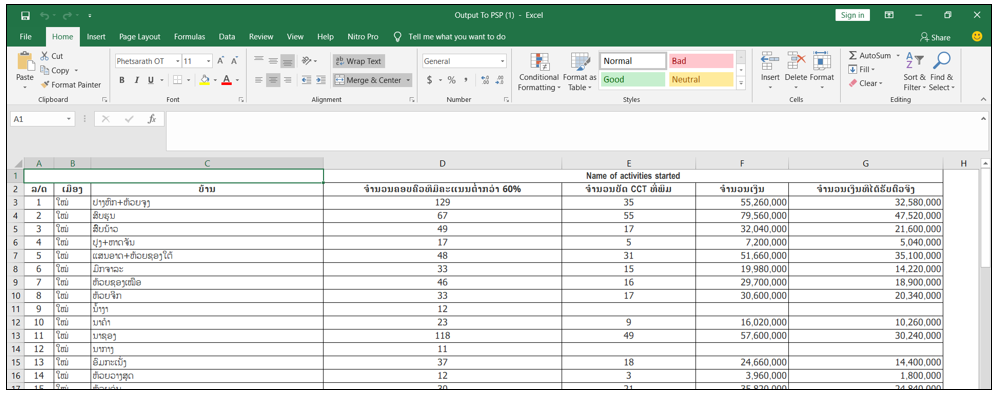This screenshot has width=994, height=395.
Task: Open Conditional Formatting
Action: pos(538,72)
